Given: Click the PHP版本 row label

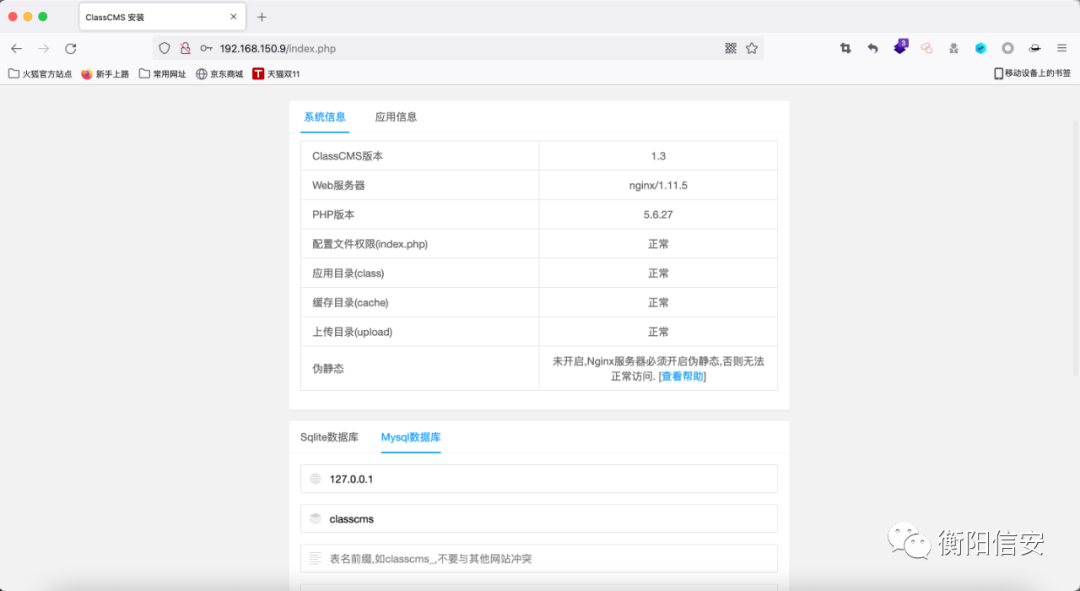Looking at the screenshot, I should 333,215.
